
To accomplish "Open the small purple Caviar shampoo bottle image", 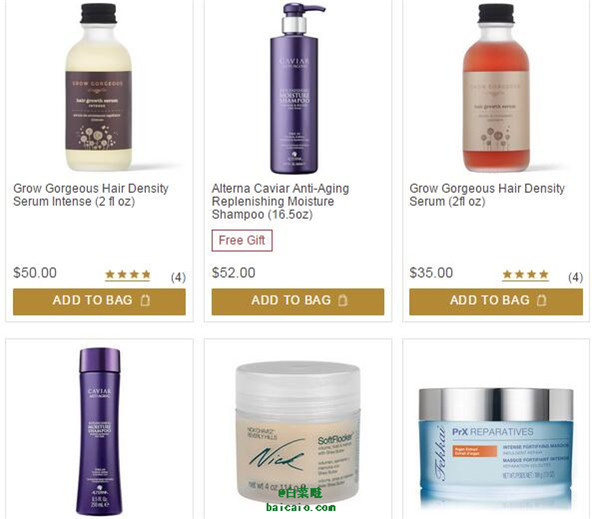I will point(100,431).
